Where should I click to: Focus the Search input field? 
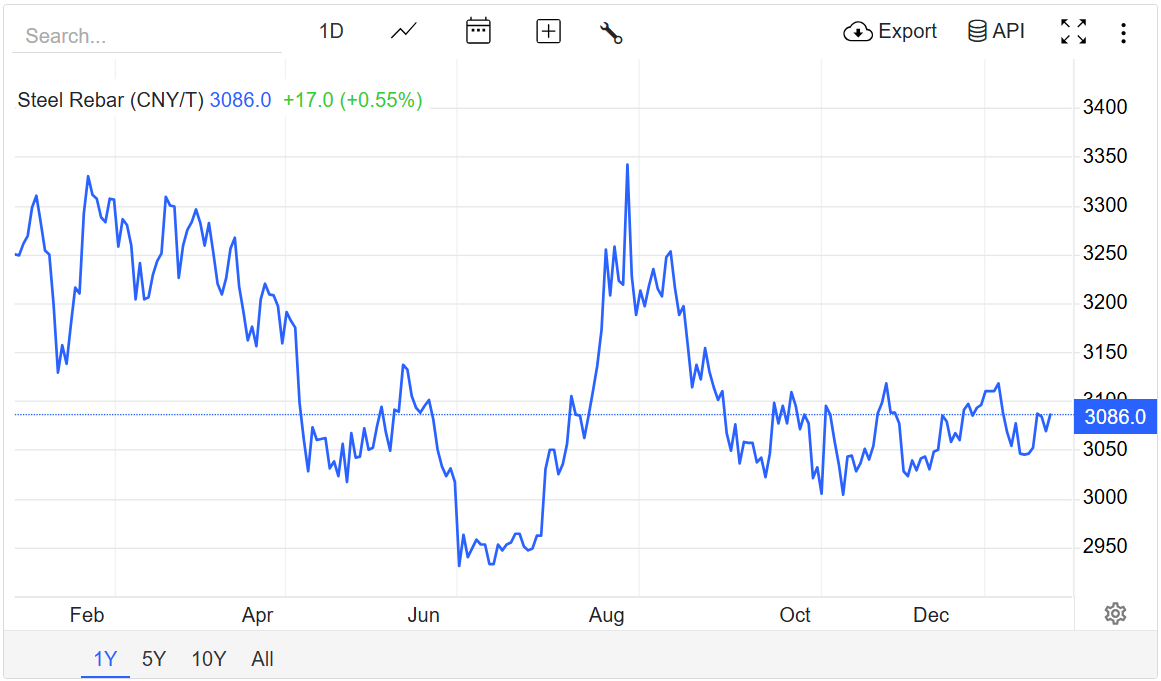147,36
